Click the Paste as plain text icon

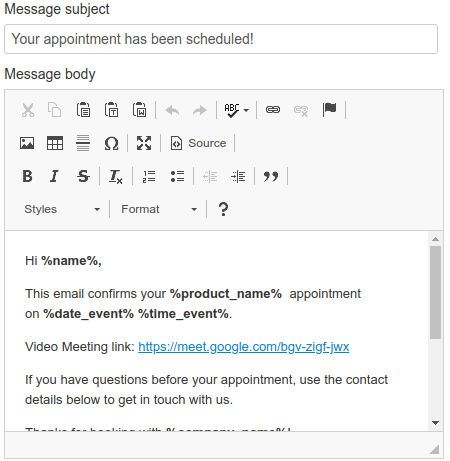(111, 110)
